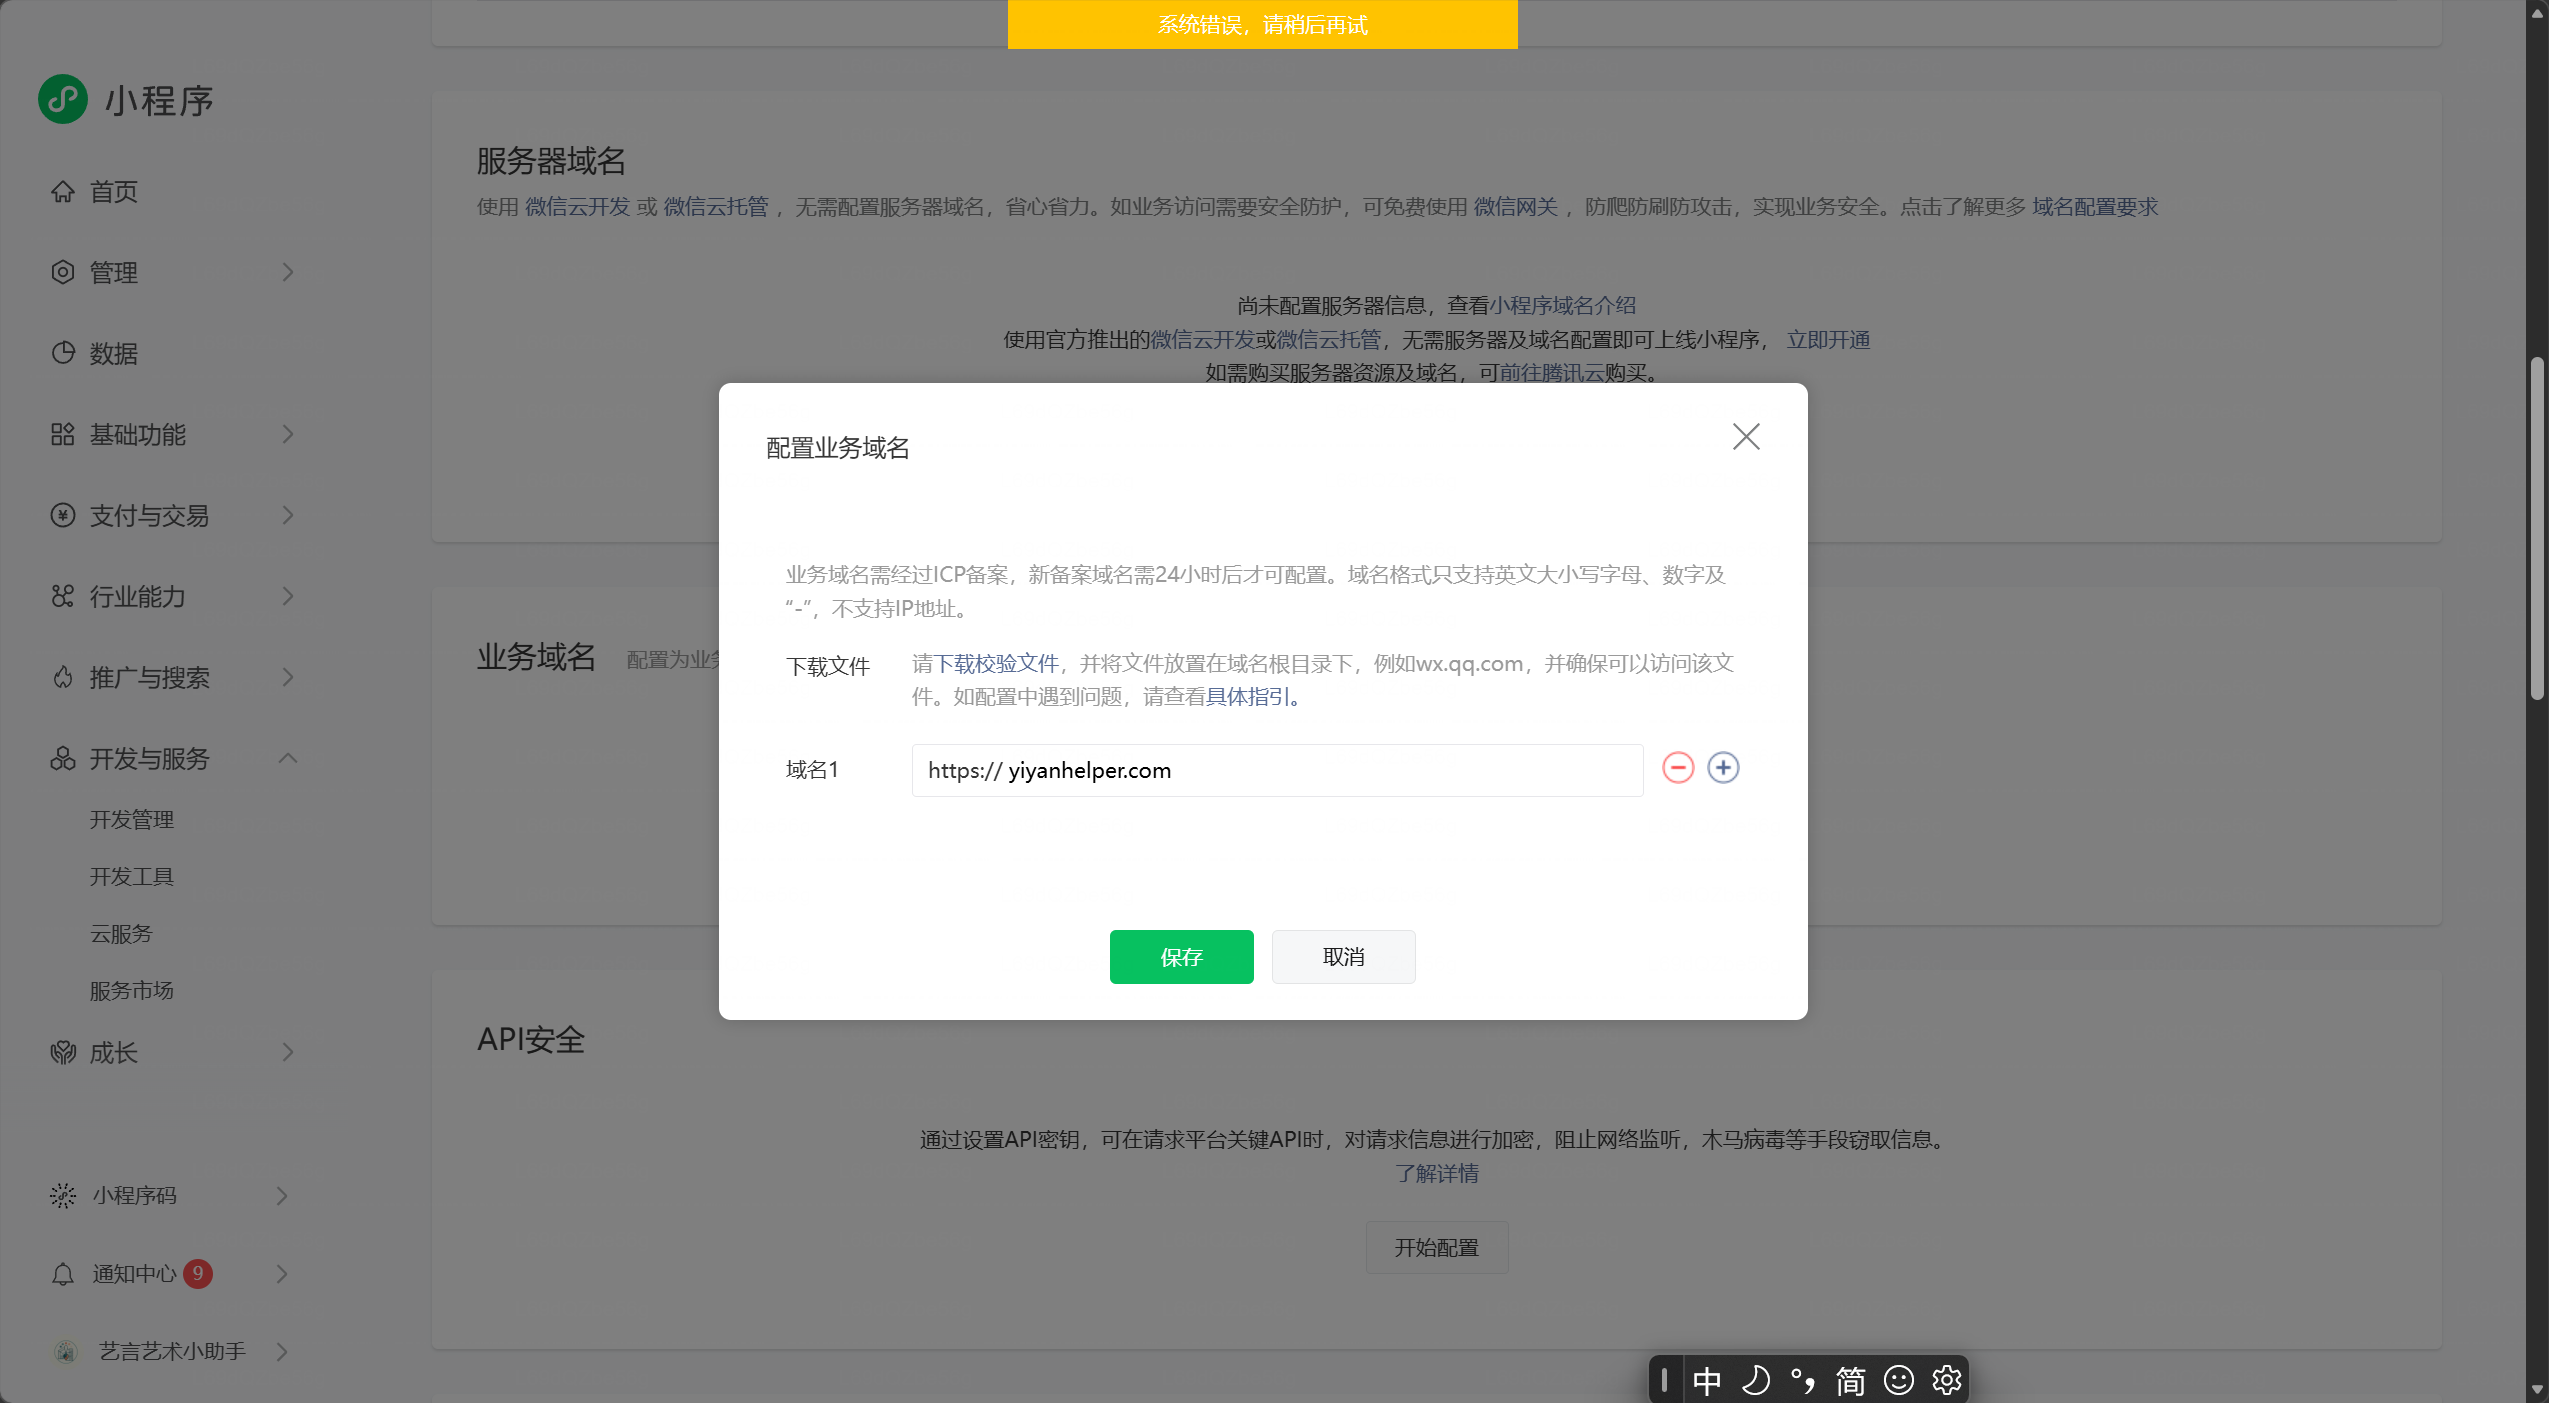Open notification center bell item

[x=134, y=1273]
